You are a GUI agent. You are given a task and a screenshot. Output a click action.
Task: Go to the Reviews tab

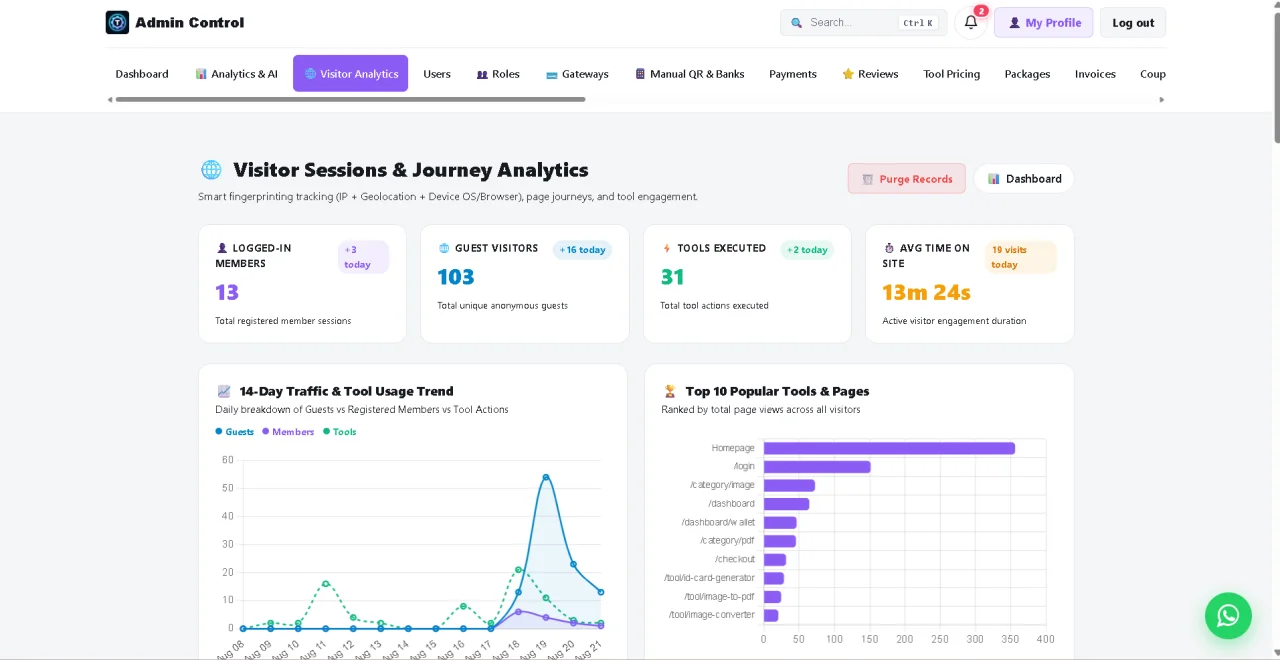870,74
